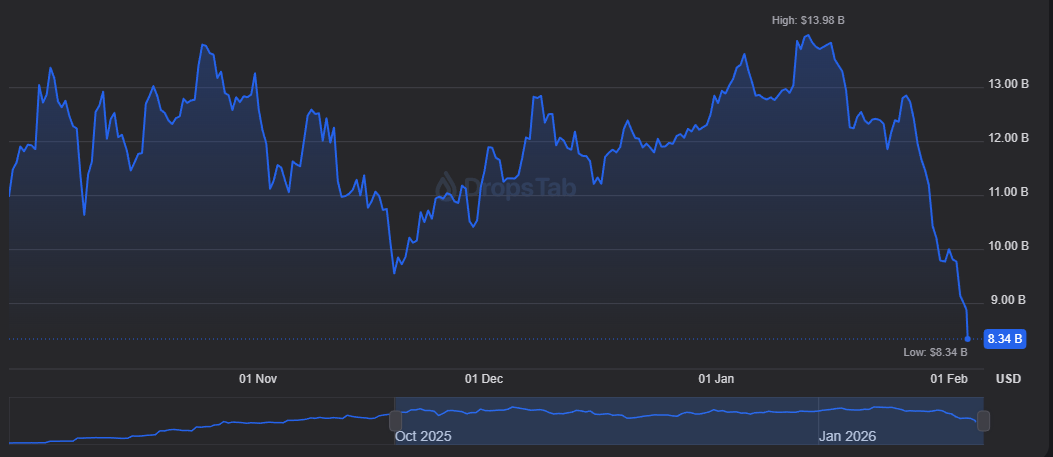Screen dimensions: 1053x457
Task: Click the 12.00 B y-axis label
Action: tap(1008, 138)
